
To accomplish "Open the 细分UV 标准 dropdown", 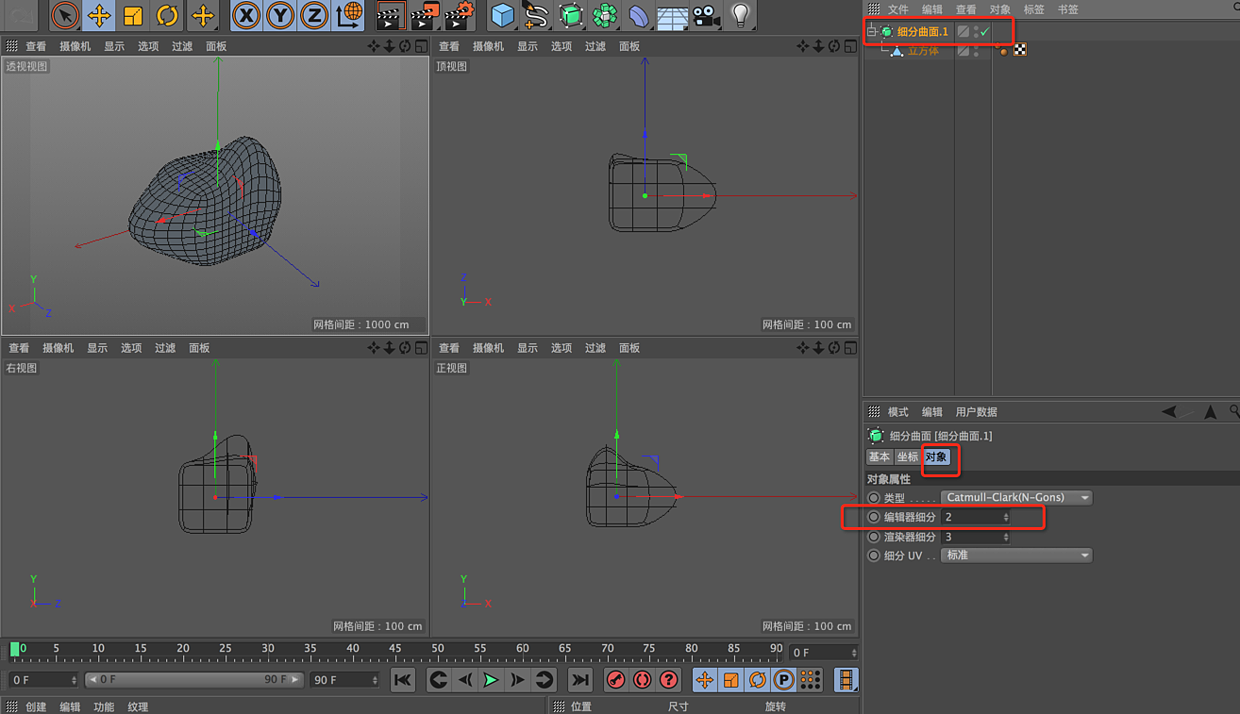I will 1016,555.
